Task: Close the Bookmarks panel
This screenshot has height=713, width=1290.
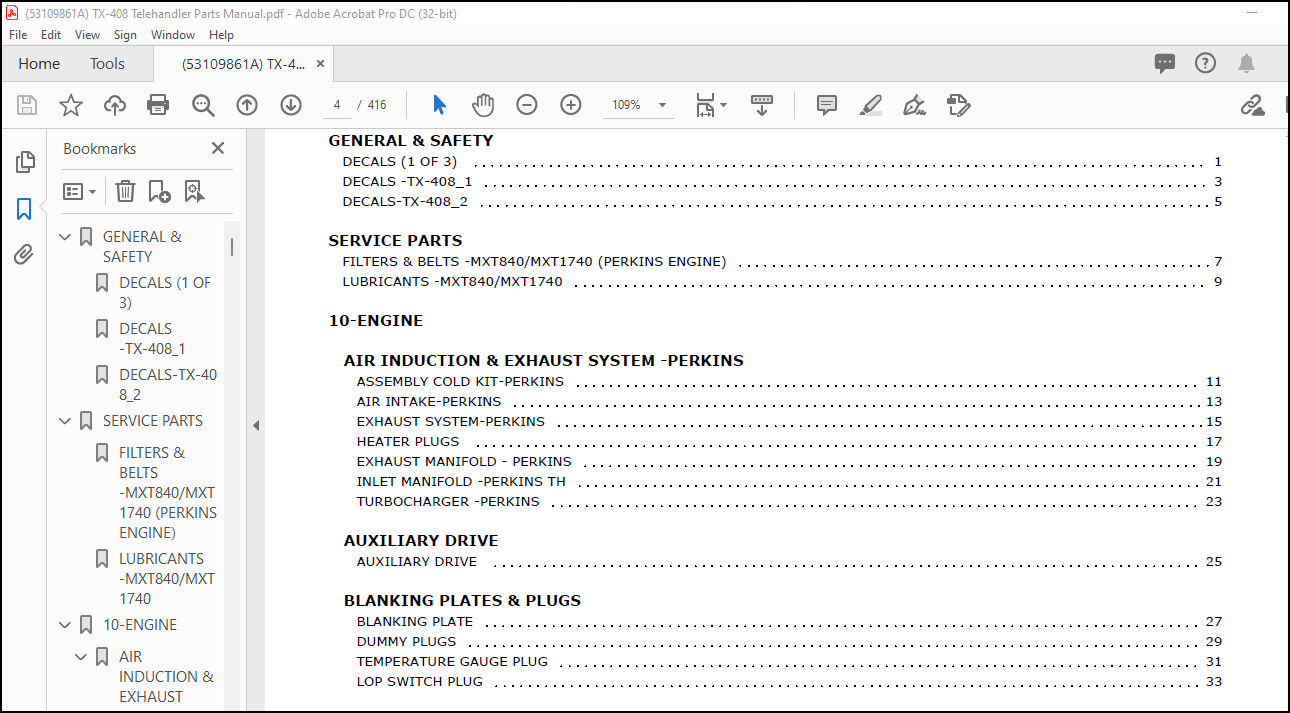Action: tap(218, 148)
